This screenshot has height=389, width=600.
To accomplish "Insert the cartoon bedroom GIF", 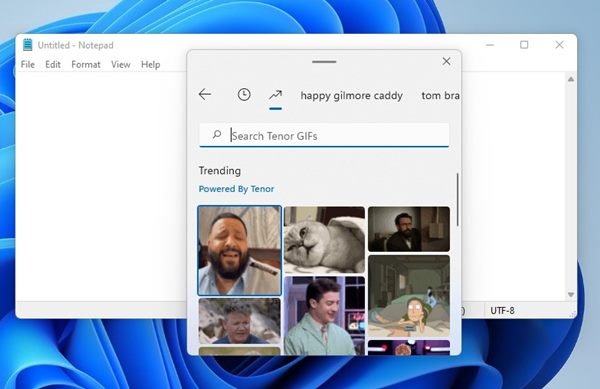I will pyautogui.click(x=409, y=296).
